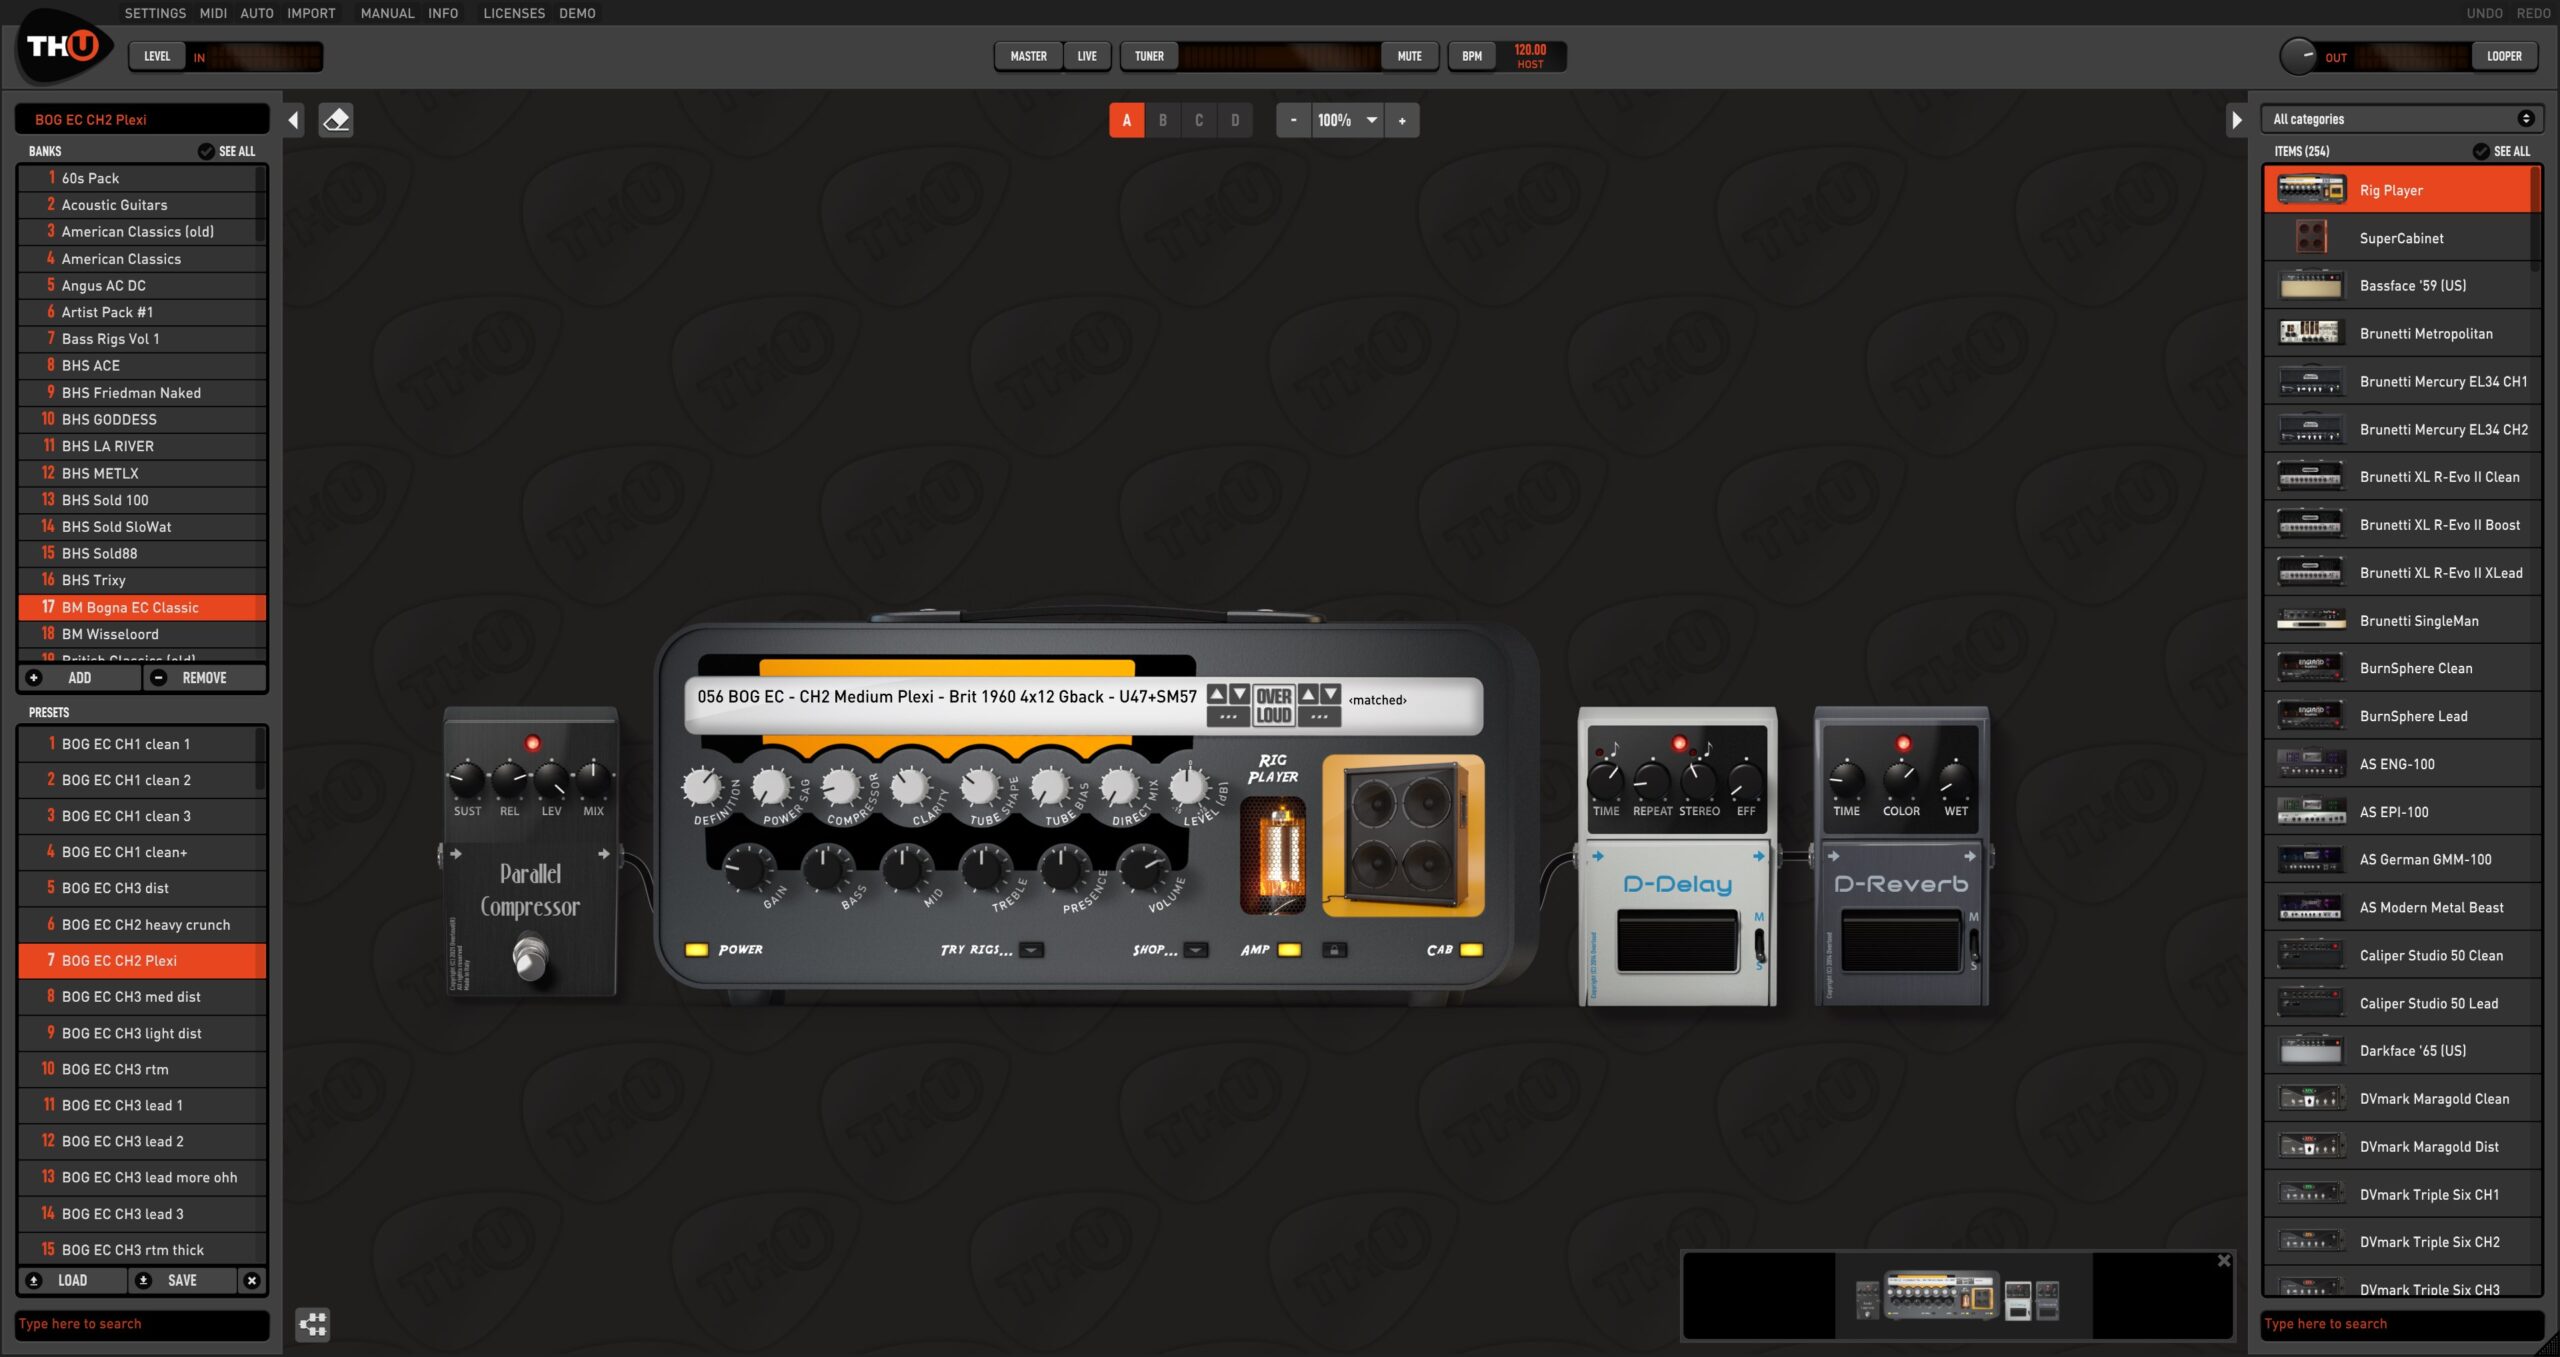Select the eraser icon to clear the rig

tap(337, 119)
